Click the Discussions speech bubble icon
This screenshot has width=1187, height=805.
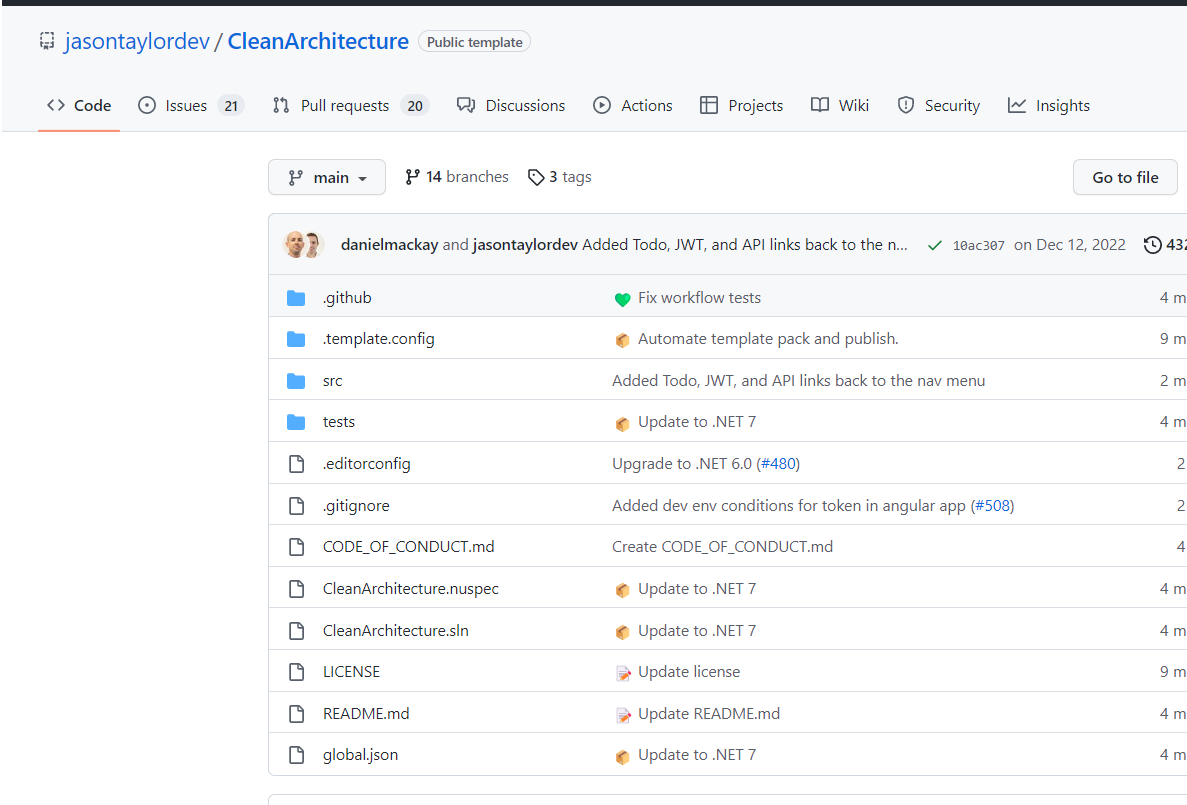click(x=466, y=105)
